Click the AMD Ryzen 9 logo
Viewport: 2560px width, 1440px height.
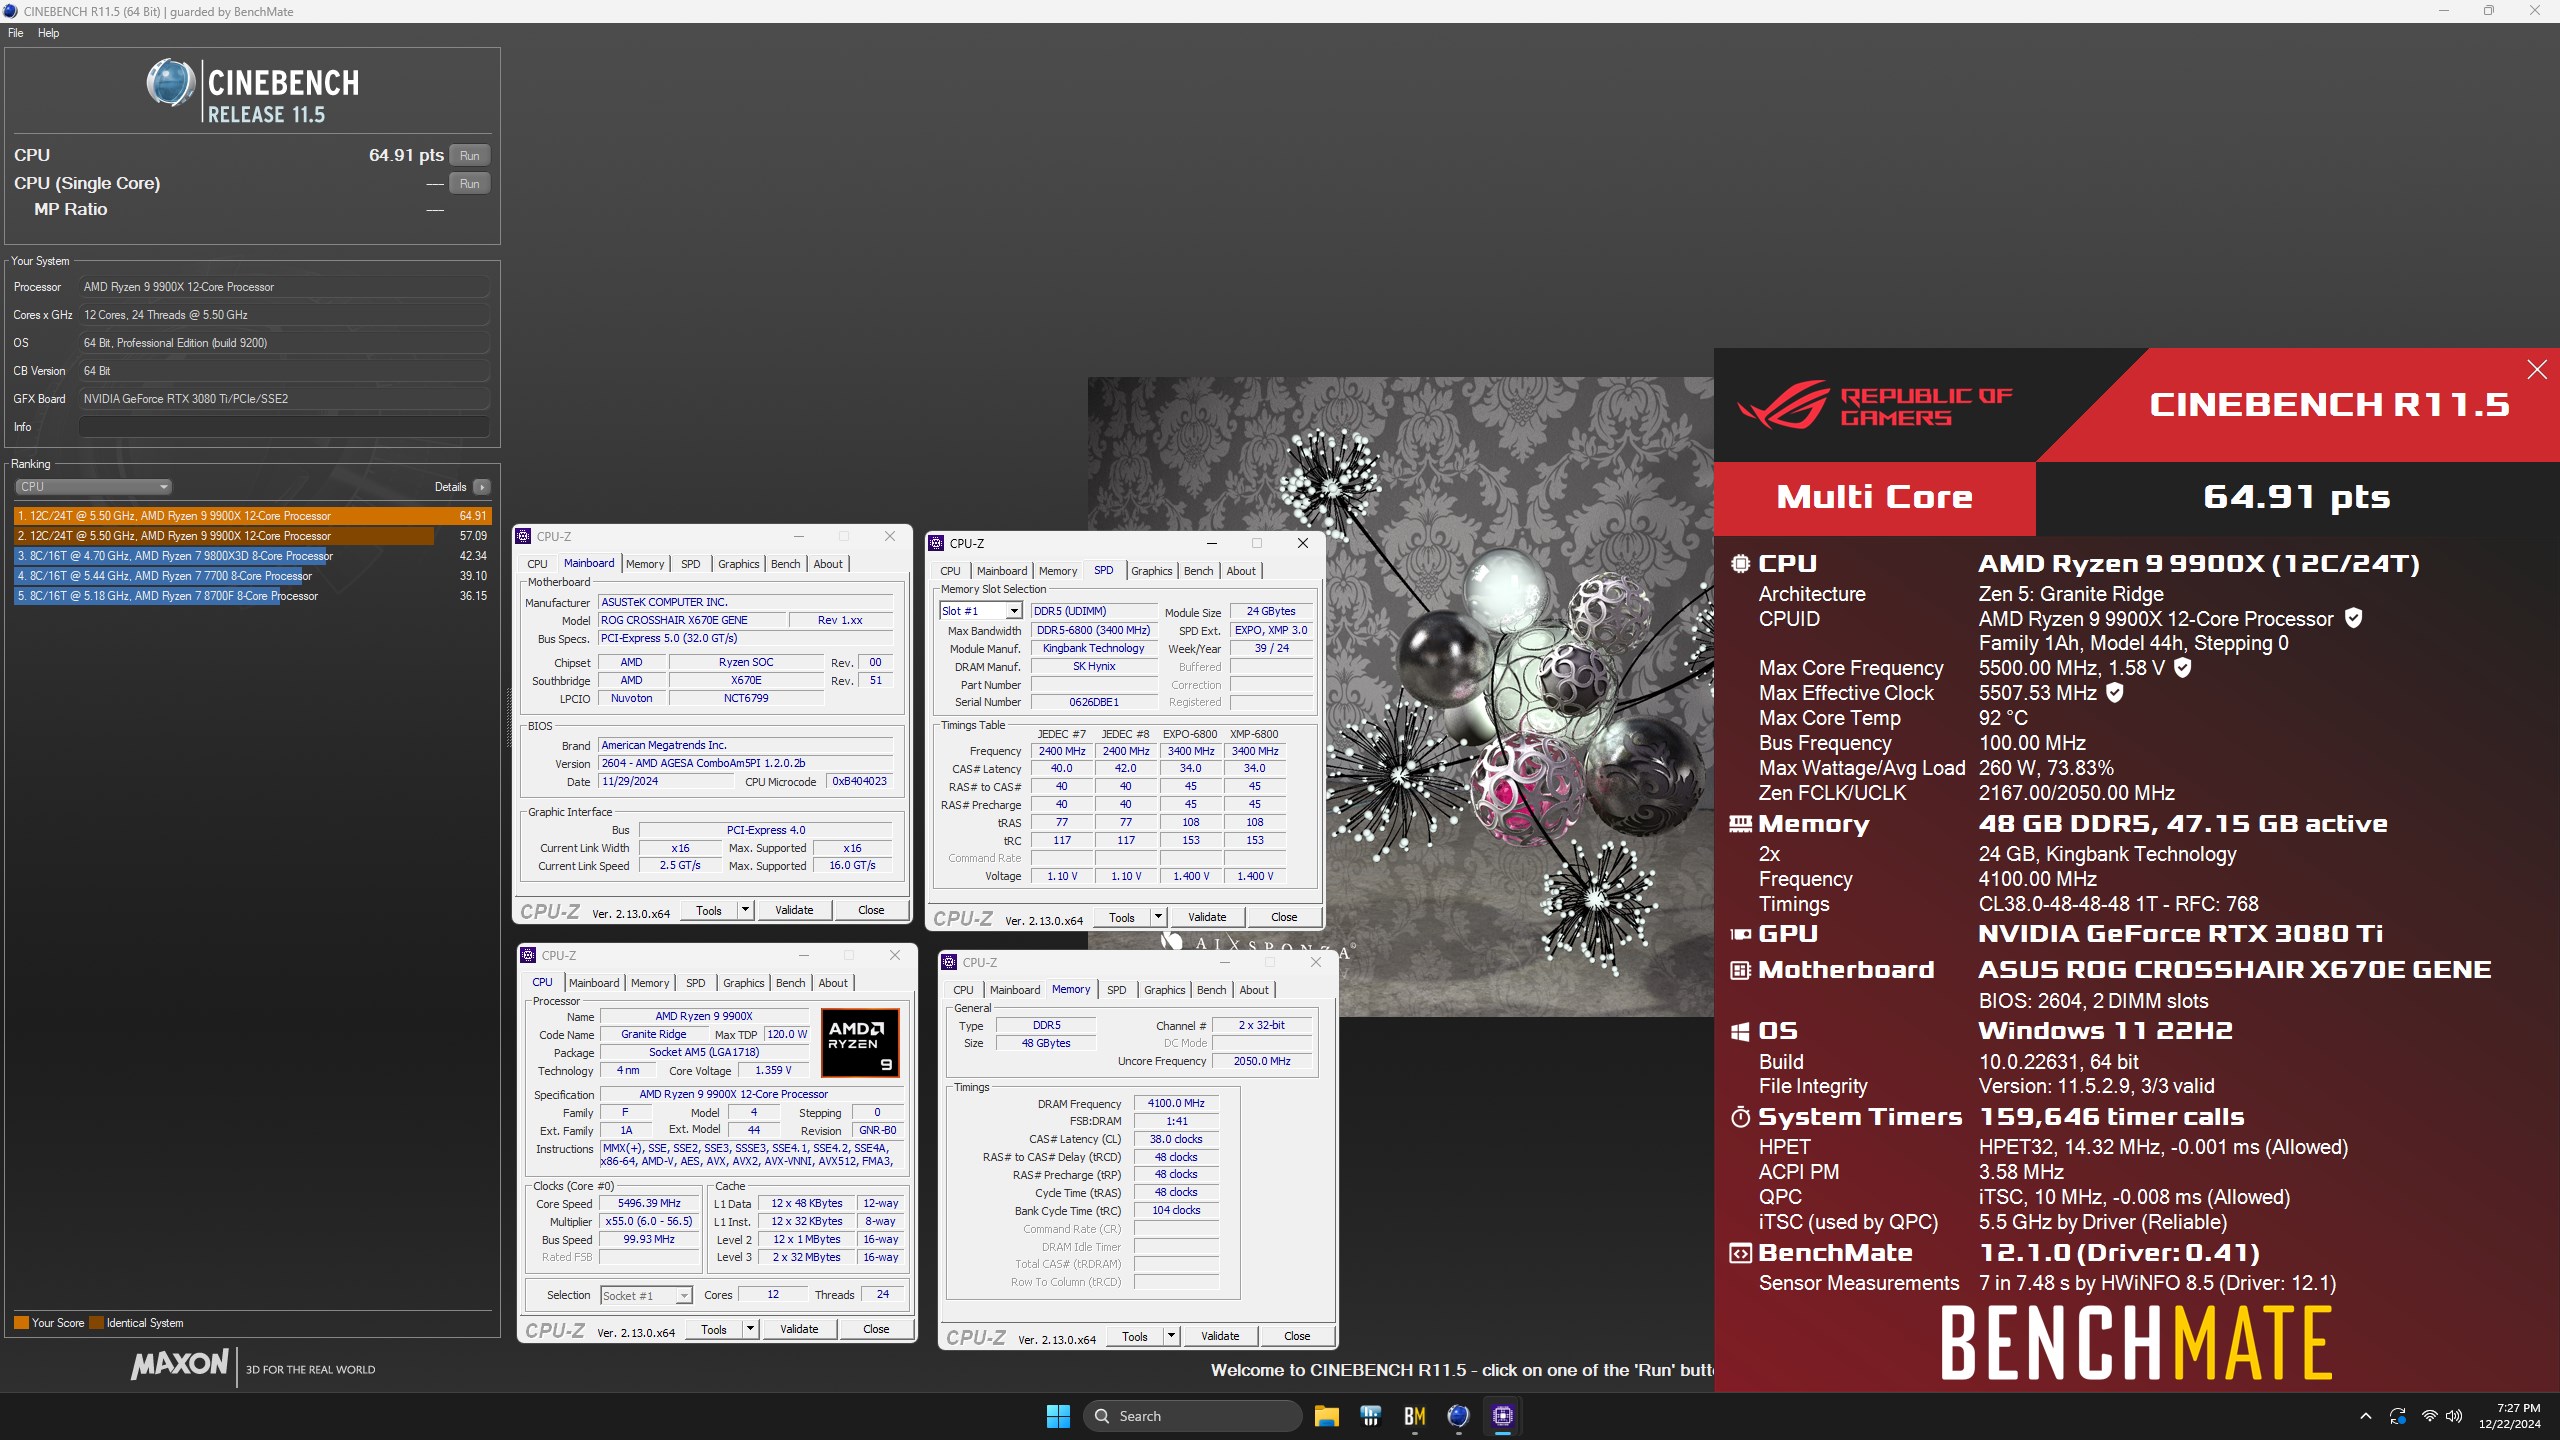coord(860,1042)
